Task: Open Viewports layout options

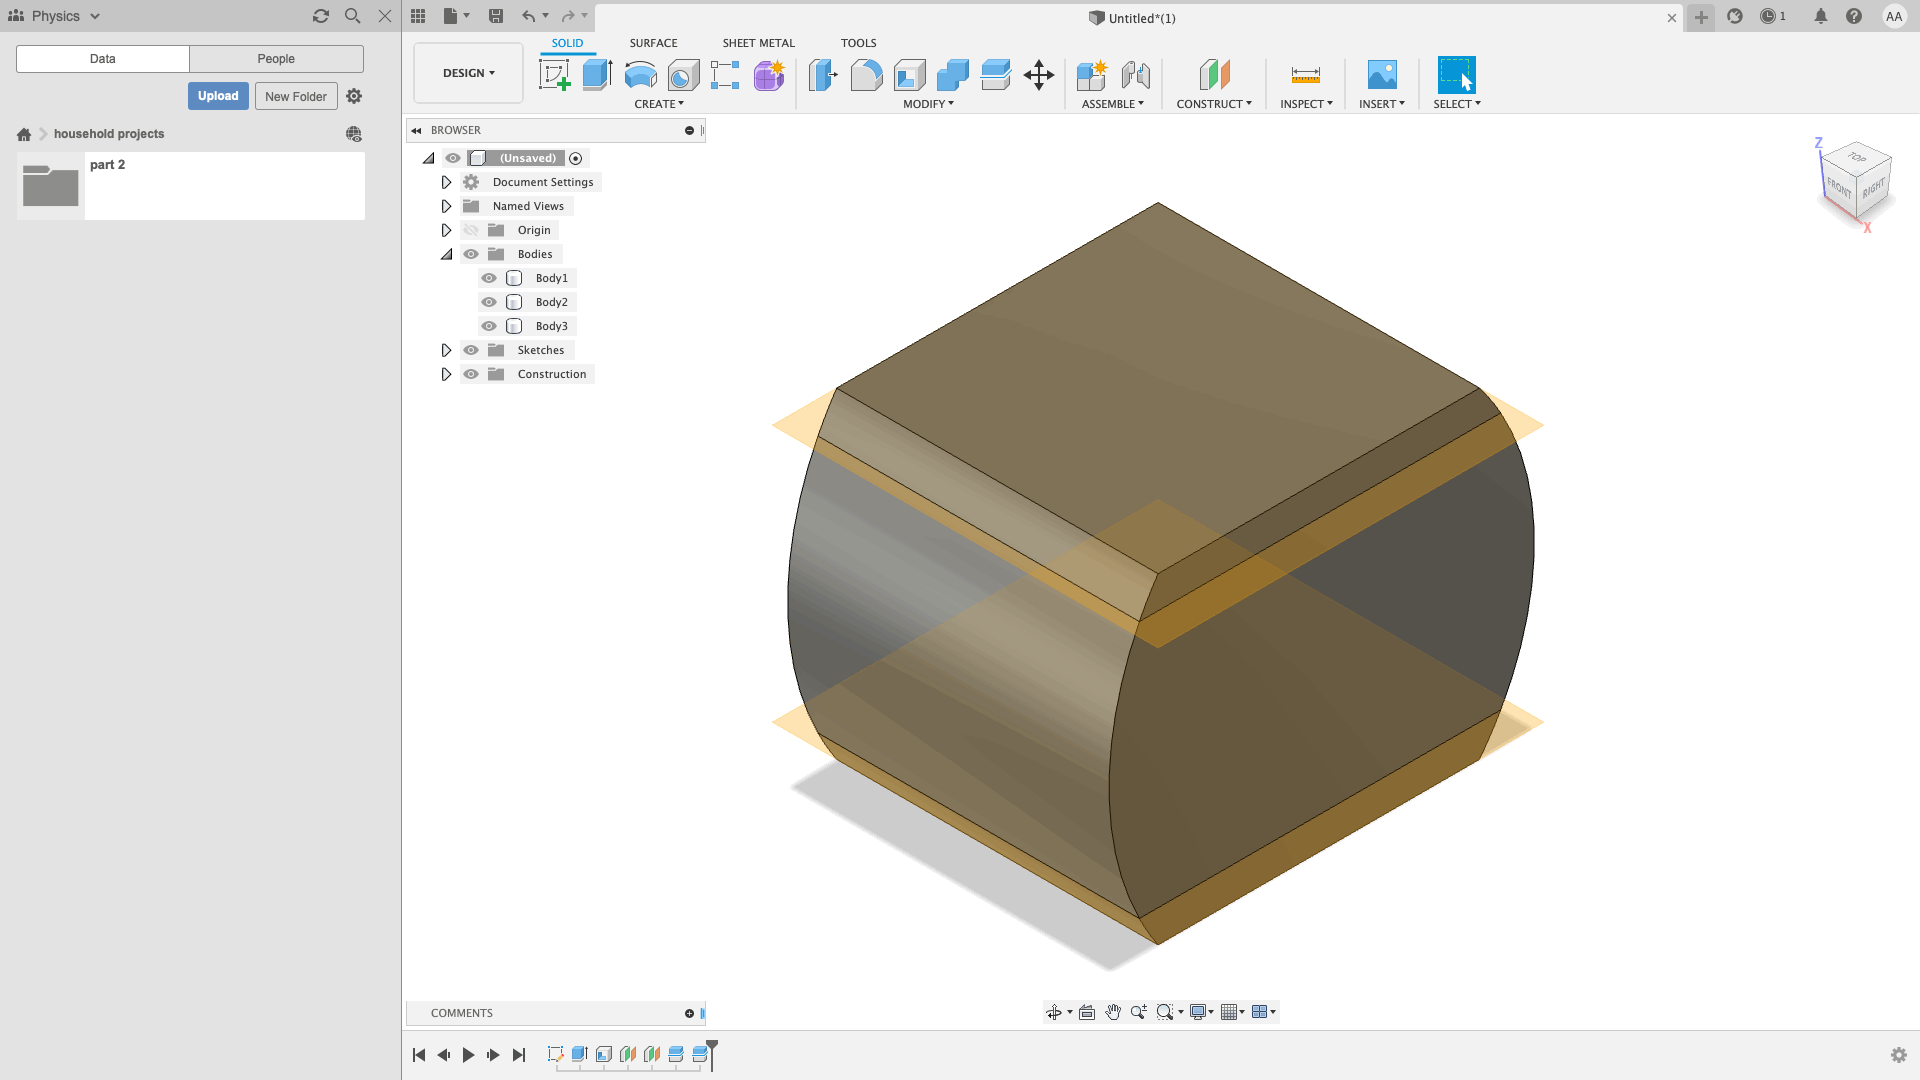Action: click(x=1264, y=1012)
